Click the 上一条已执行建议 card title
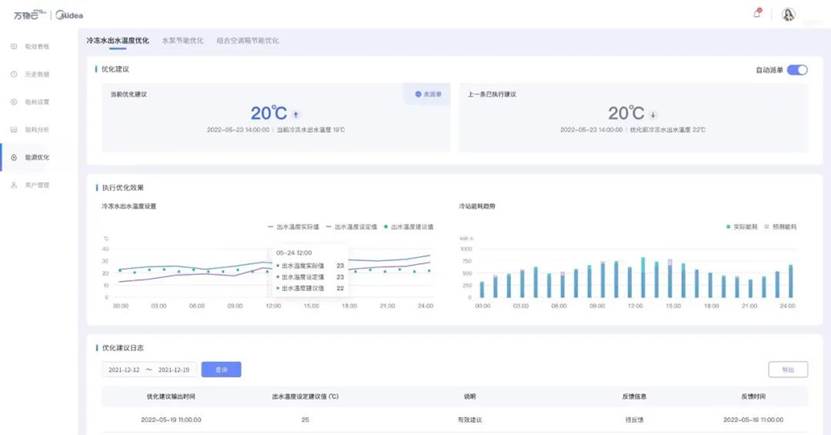 491,94
